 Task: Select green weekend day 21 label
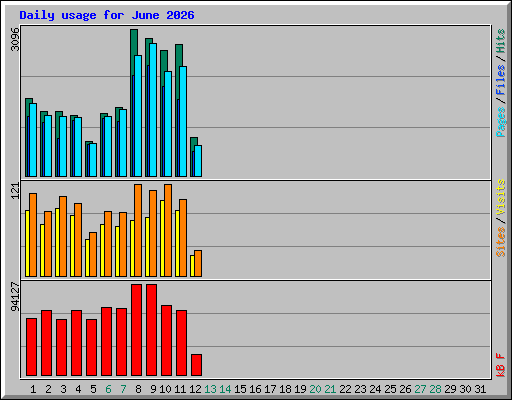coord(330,389)
